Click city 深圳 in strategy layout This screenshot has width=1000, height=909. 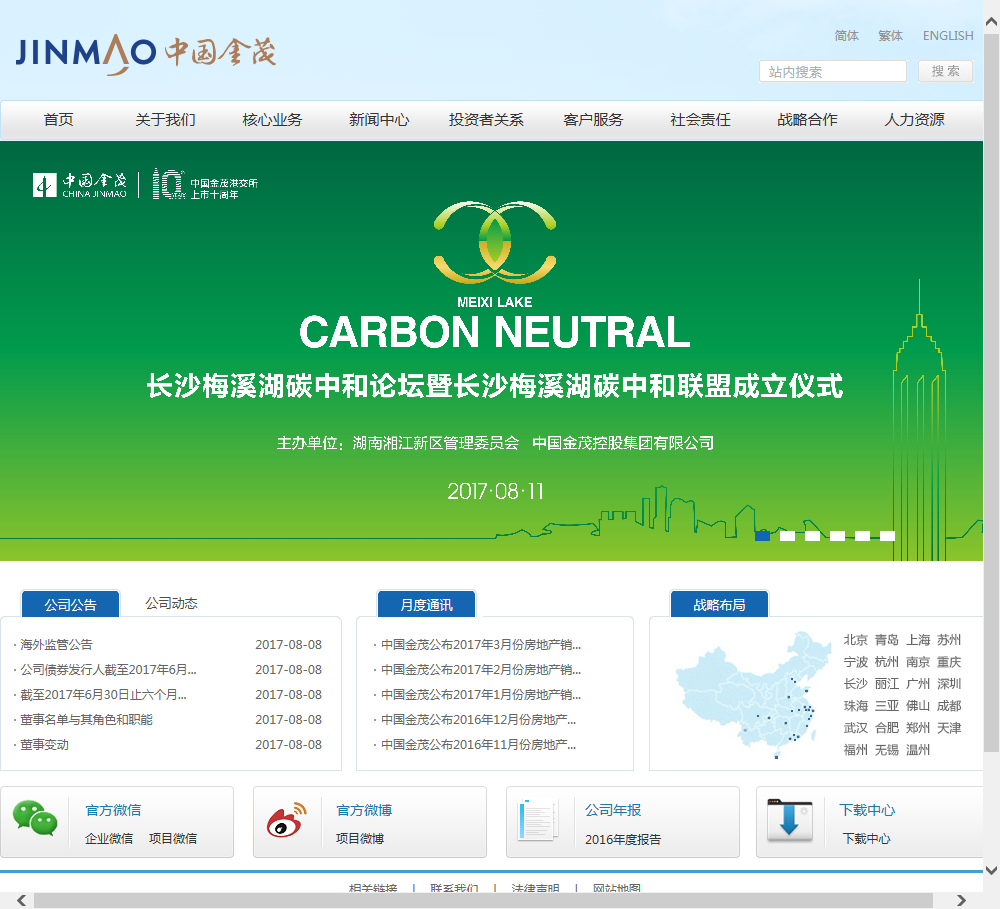(949, 684)
